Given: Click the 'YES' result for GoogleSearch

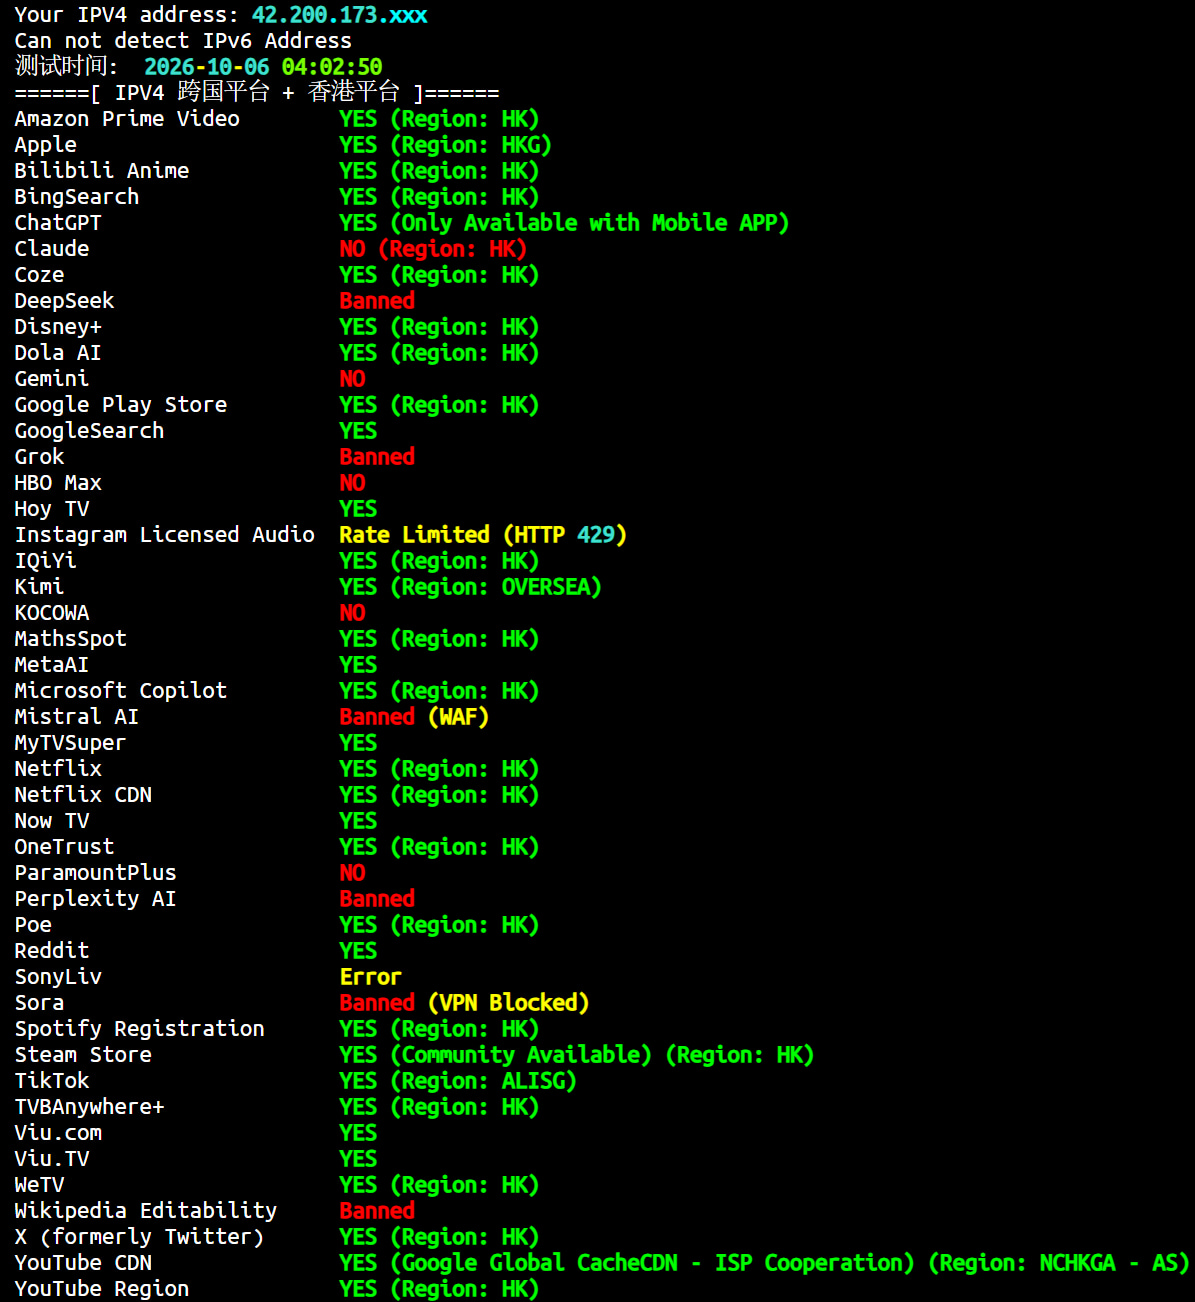Looking at the screenshot, I should tap(358, 431).
